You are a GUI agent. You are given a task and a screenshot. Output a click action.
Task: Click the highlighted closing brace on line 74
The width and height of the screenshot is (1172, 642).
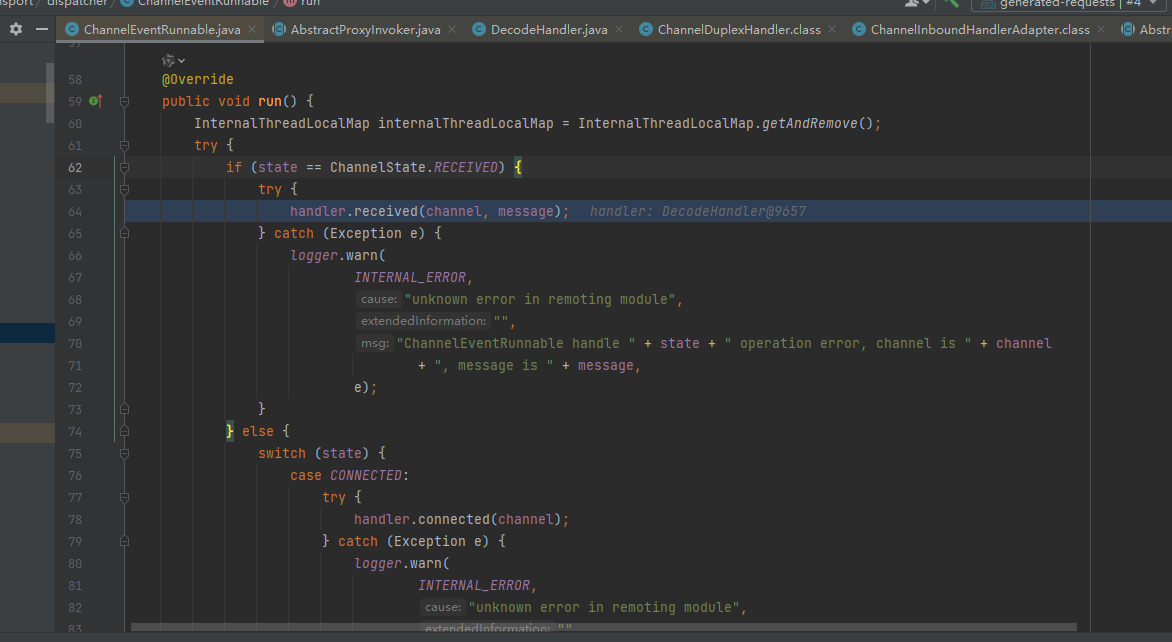coord(229,431)
